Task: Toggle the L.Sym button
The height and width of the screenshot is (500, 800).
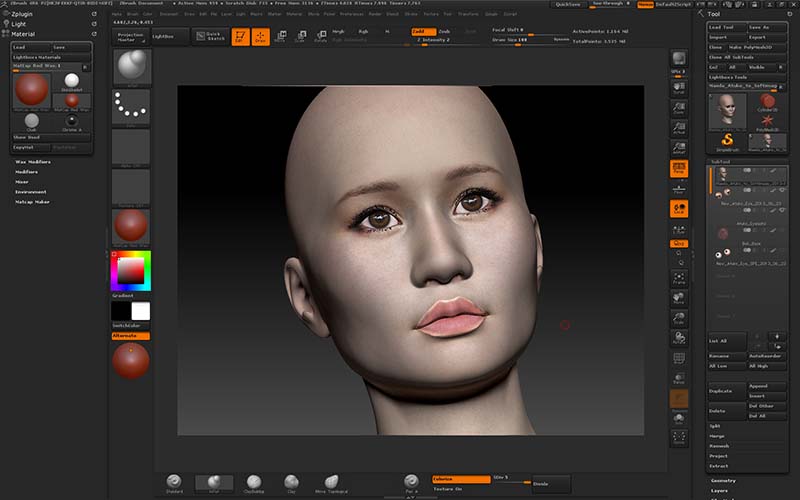Action: 679,230
